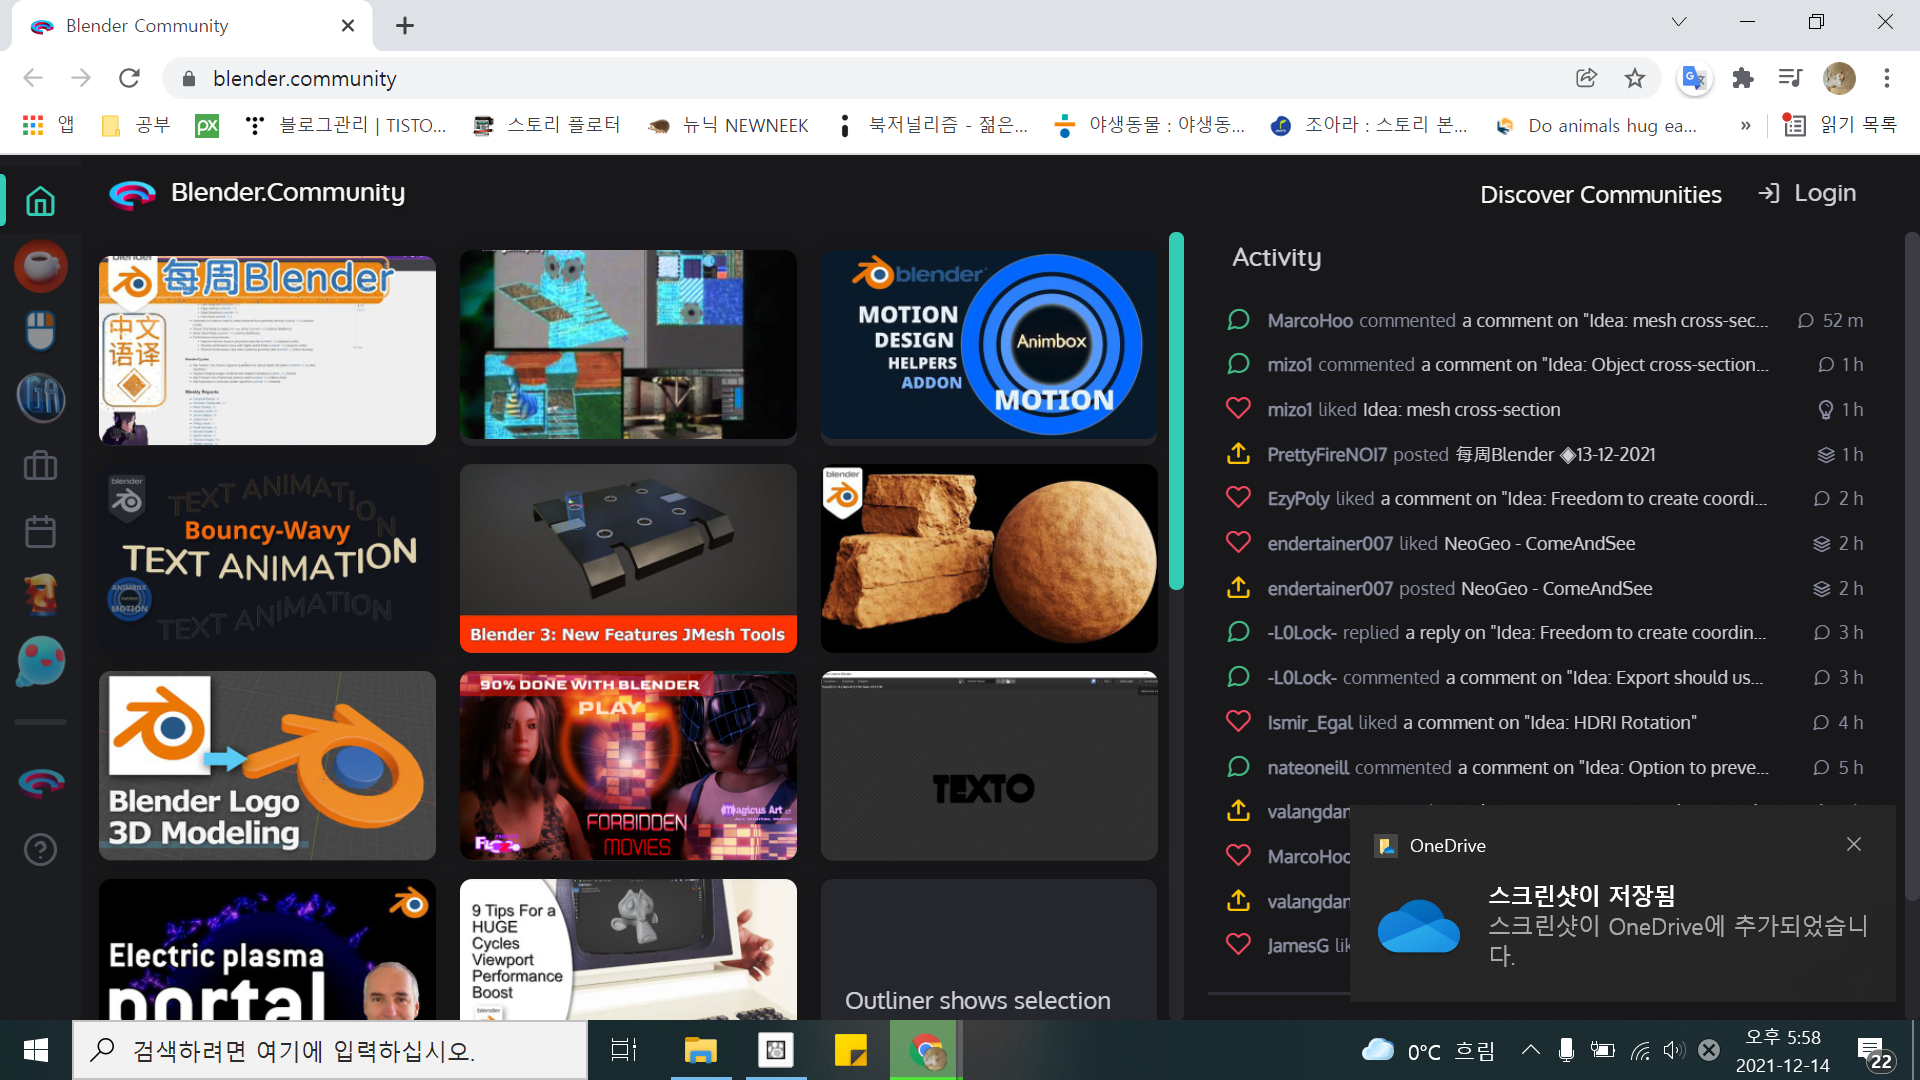The width and height of the screenshot is (1920, 1080).
Task: Open the Chrome three-dot menu
Action: click(1887, 78)
